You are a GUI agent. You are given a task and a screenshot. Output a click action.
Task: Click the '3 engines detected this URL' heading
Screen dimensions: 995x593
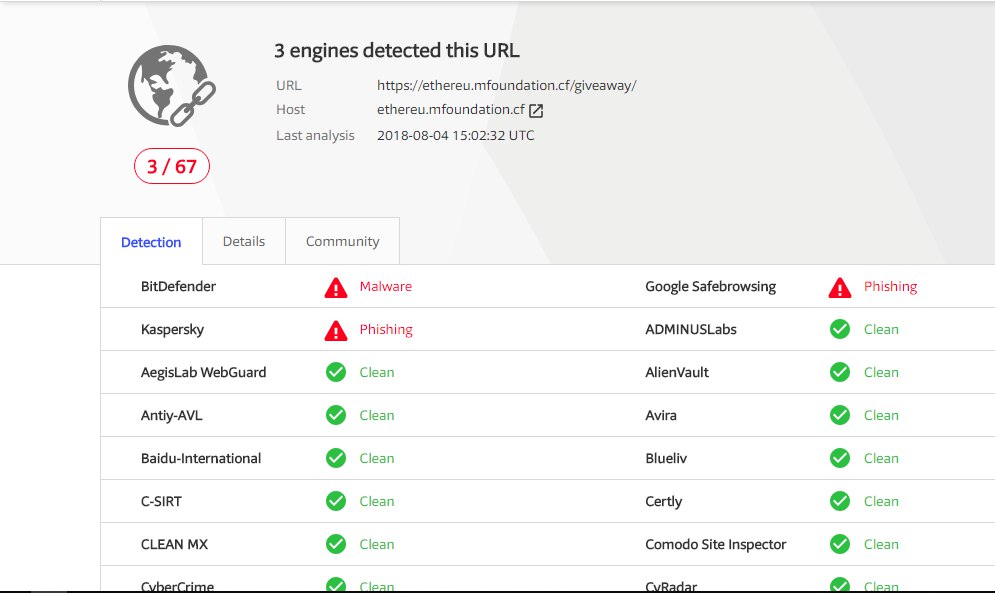click(x=397, y=50)
